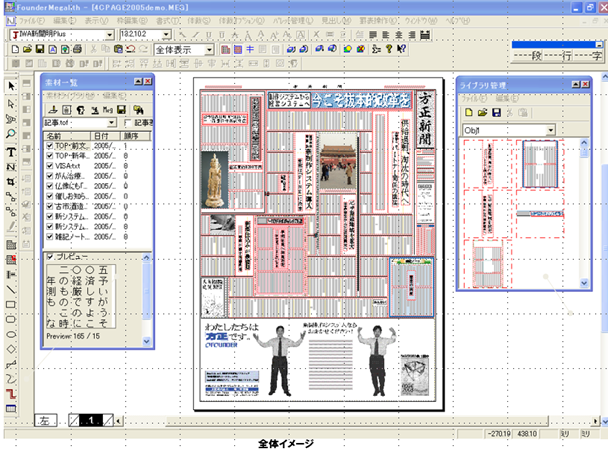Select the arrow selection tool
Viewport: 608px width, 449px height.
11,86
